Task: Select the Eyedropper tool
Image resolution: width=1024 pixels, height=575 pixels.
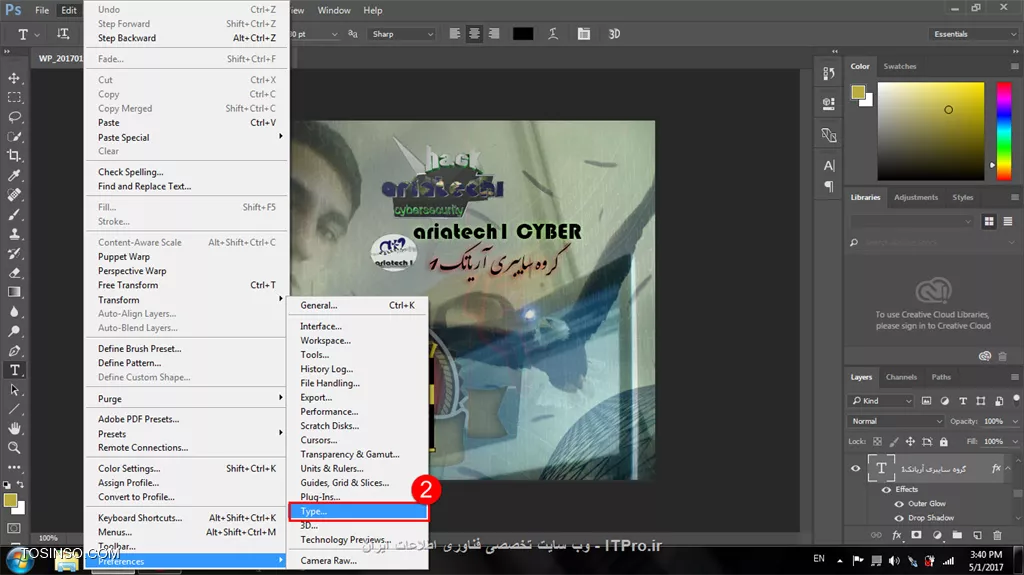Action: tap(14, 175)
